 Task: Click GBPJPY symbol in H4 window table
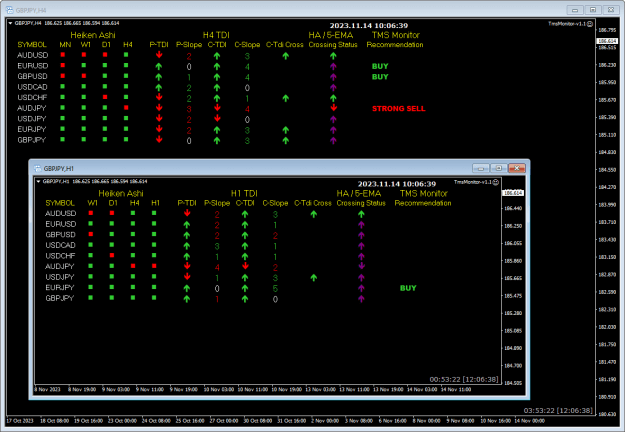31,140
